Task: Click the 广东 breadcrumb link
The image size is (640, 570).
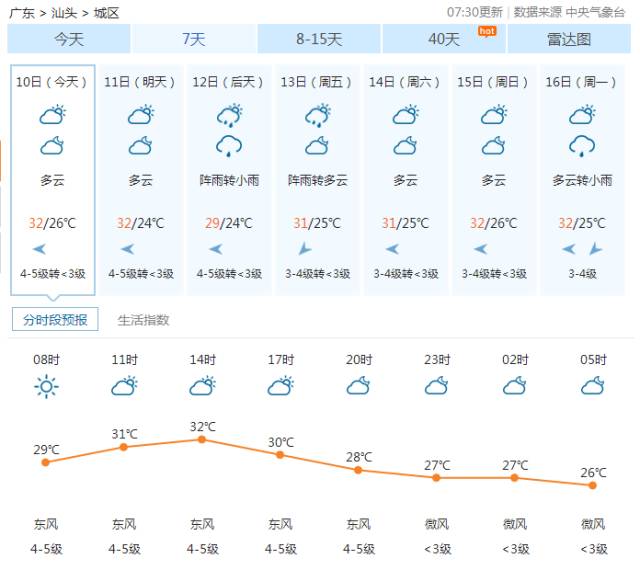Action: click(22, 13)
